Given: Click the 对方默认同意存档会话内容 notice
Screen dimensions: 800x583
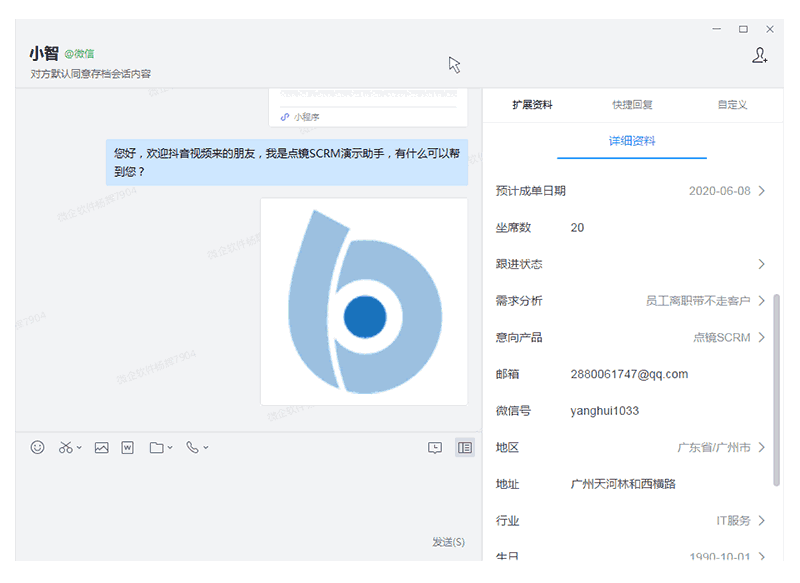Looking at the screenshot, I should click(x=90, y=74).
